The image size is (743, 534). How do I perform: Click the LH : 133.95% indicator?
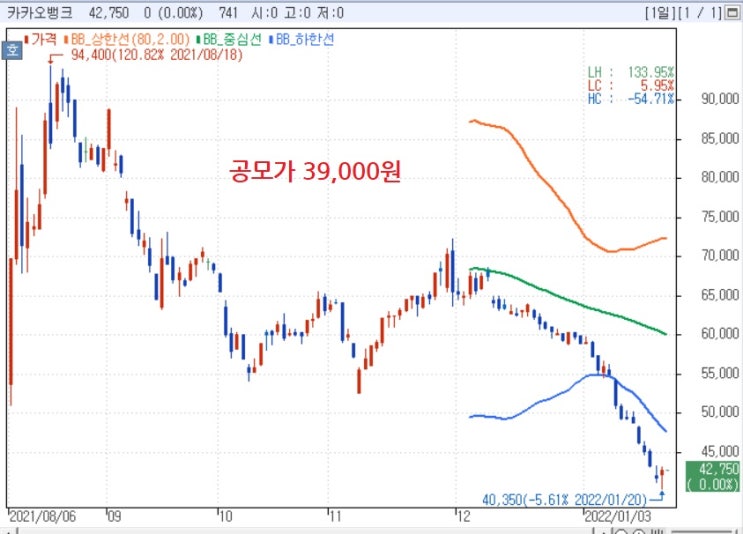pyautogui.click(x=631, y=72)
